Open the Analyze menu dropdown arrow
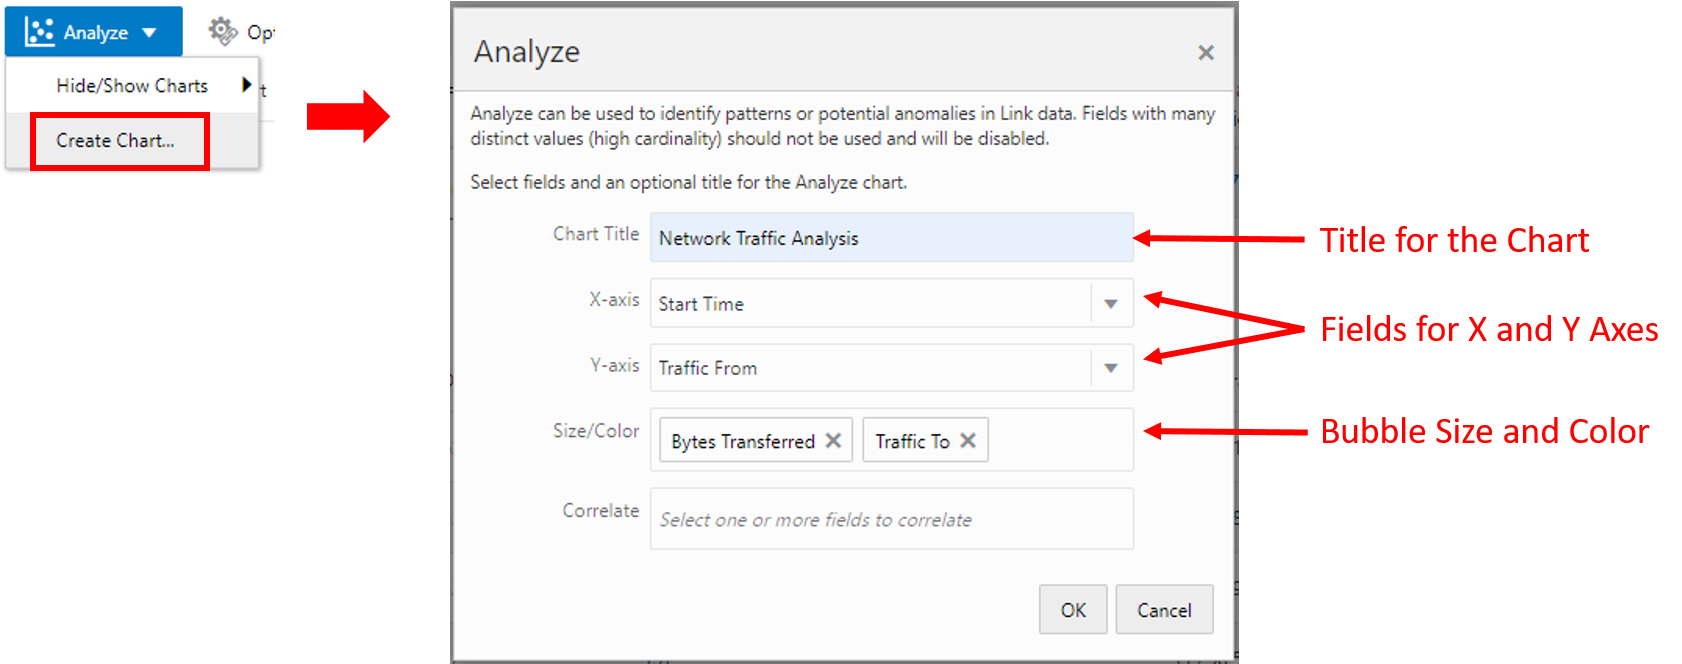This screenshot has height=664, width=1682. (150, 33)
